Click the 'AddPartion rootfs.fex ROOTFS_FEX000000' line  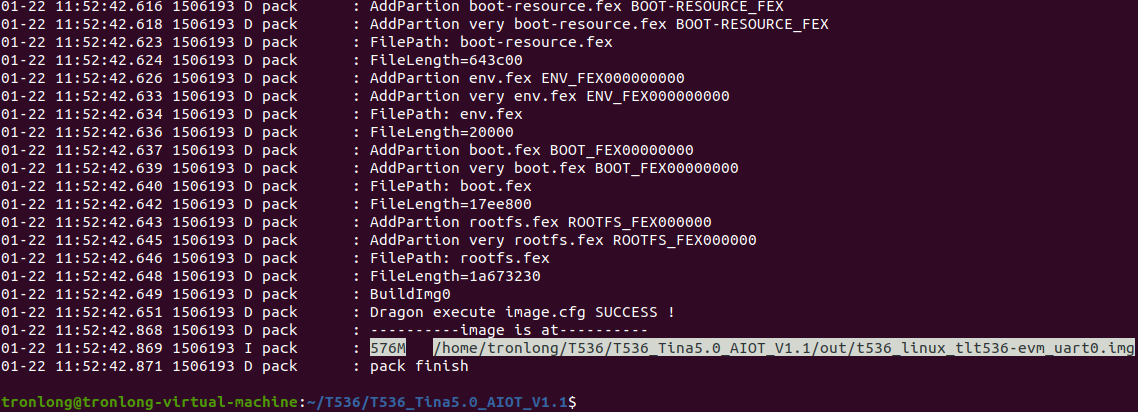coord(541,222)
